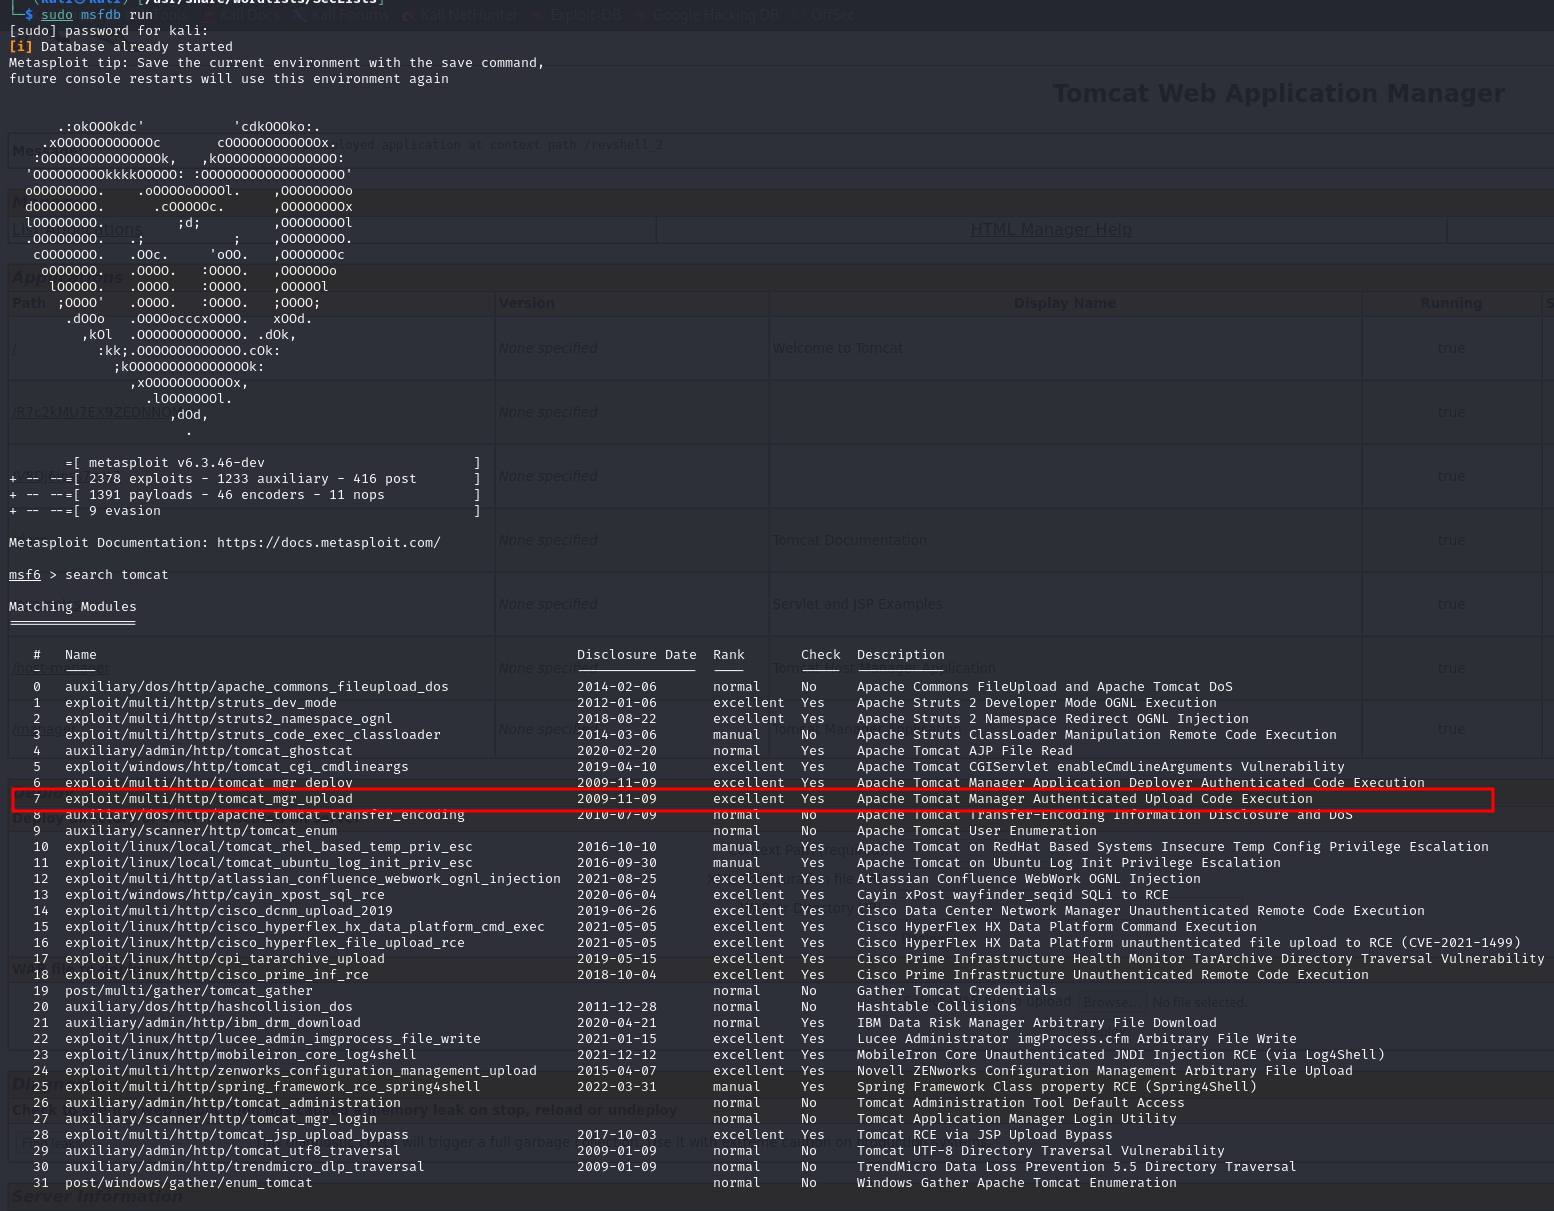
Task: Click the 'Rank' column header
Action: 729,655
